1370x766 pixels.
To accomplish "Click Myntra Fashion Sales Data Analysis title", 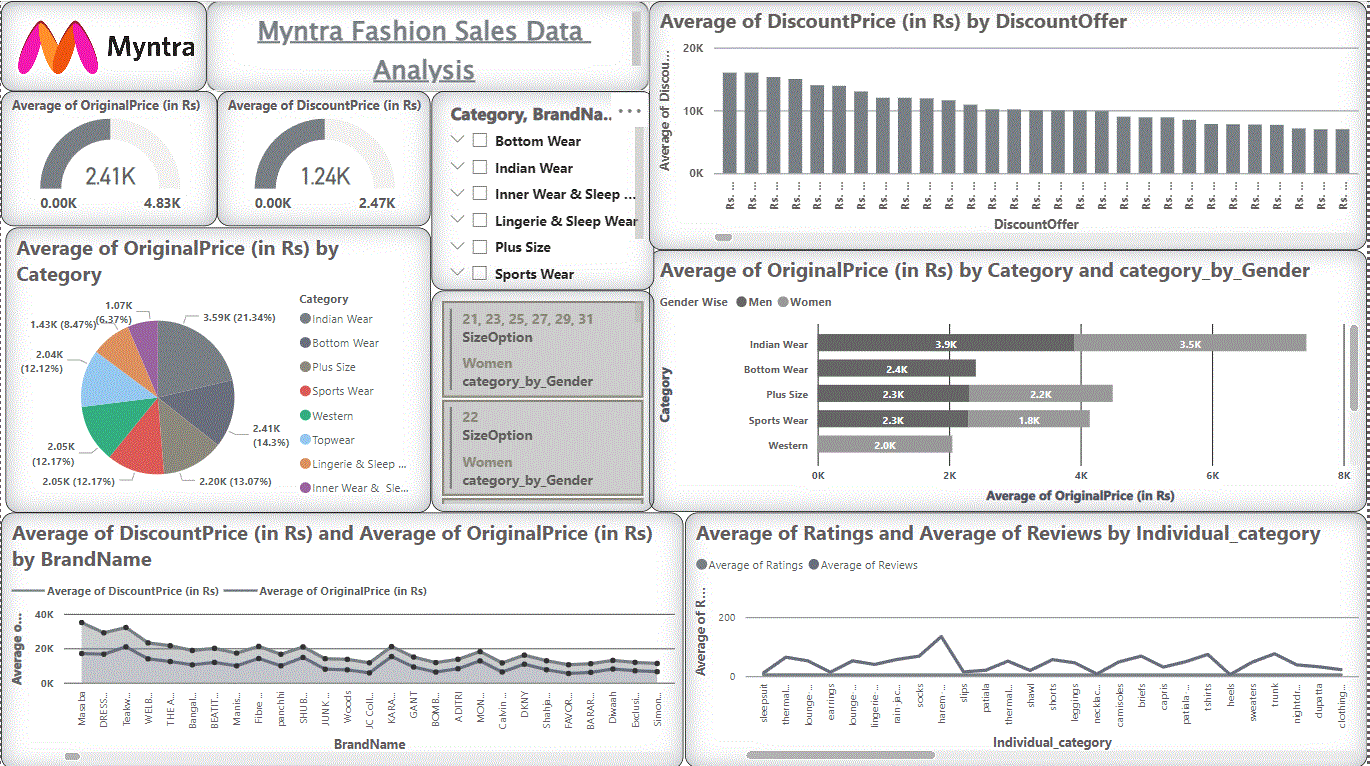I will click(x=424, y=50).
